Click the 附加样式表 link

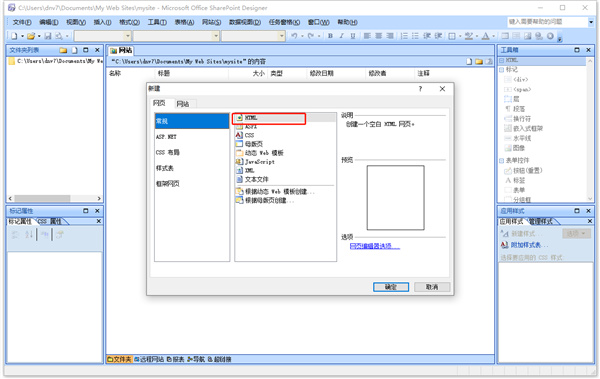[525, 245]
